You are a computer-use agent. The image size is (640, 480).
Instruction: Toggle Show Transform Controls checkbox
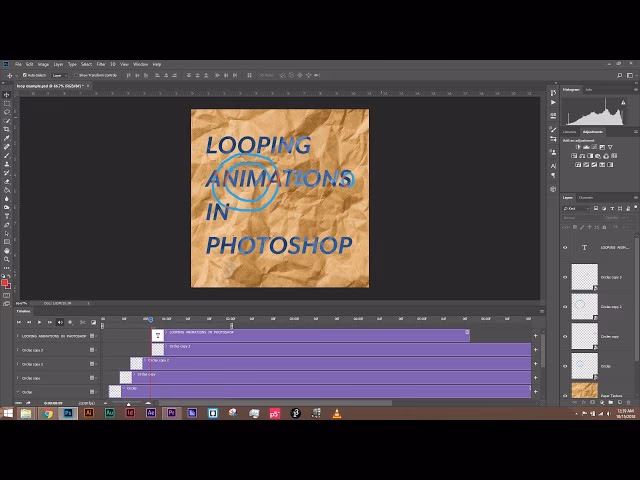tap(76, 75)
